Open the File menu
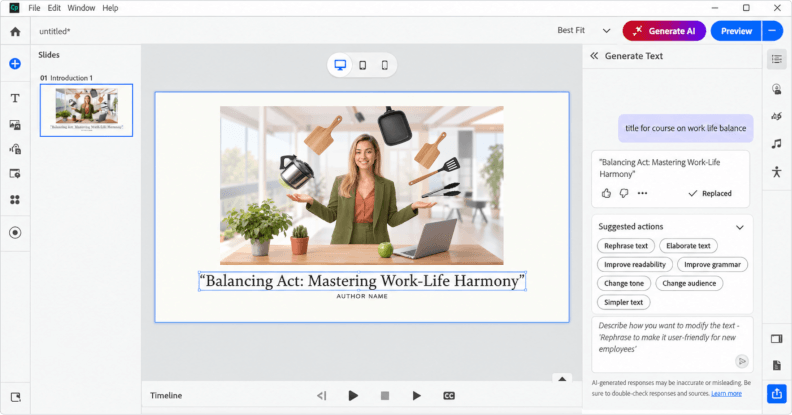Image resolution: width=792 pixels, height=415 pixels. (34, 8)
